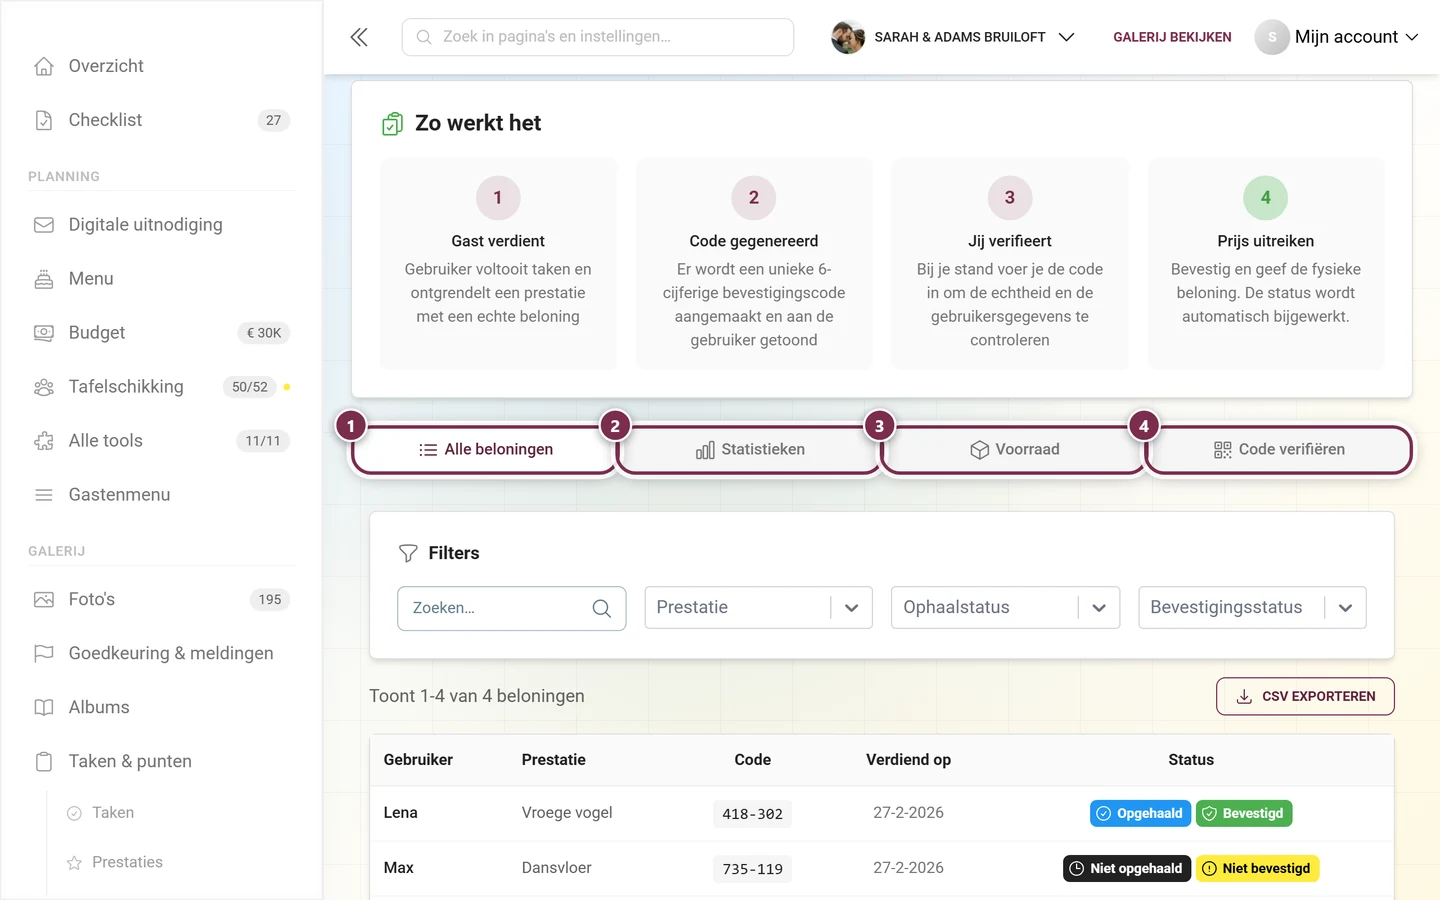Screen dimensions: 1440x900
Task: Collapse the sidebar with the double-chevron icon
Action: 359,37
